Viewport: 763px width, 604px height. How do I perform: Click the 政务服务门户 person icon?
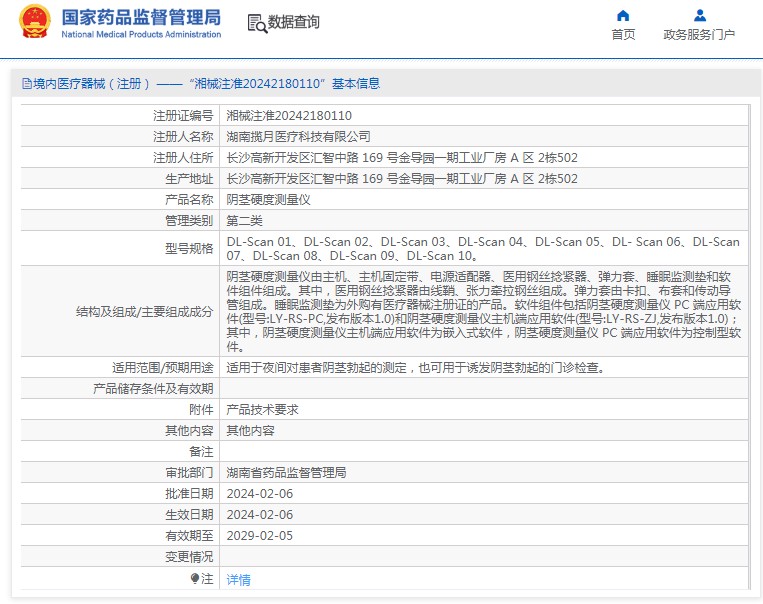[700, 16]
